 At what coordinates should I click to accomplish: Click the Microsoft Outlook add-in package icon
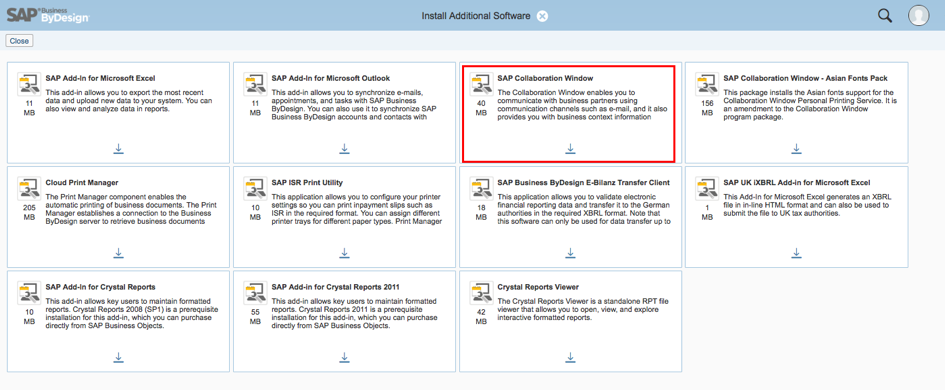tap(255, 84)
